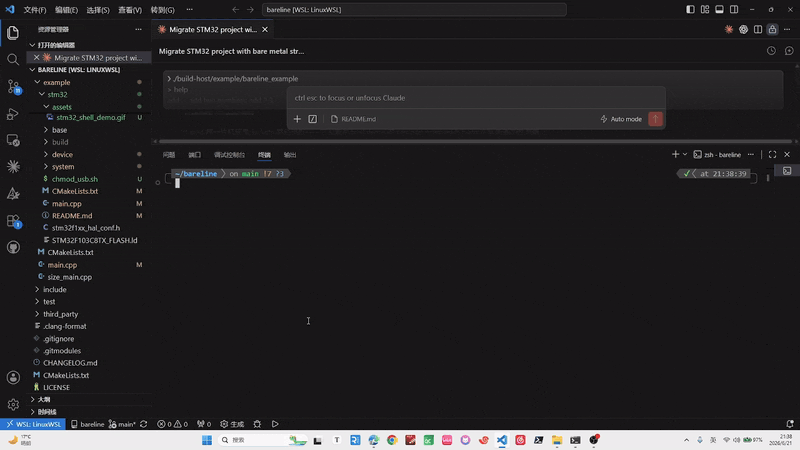This screenshot has width=800, height=450.
Task: Open the 查看(V) menu
Action: click(x=130, y=10)
